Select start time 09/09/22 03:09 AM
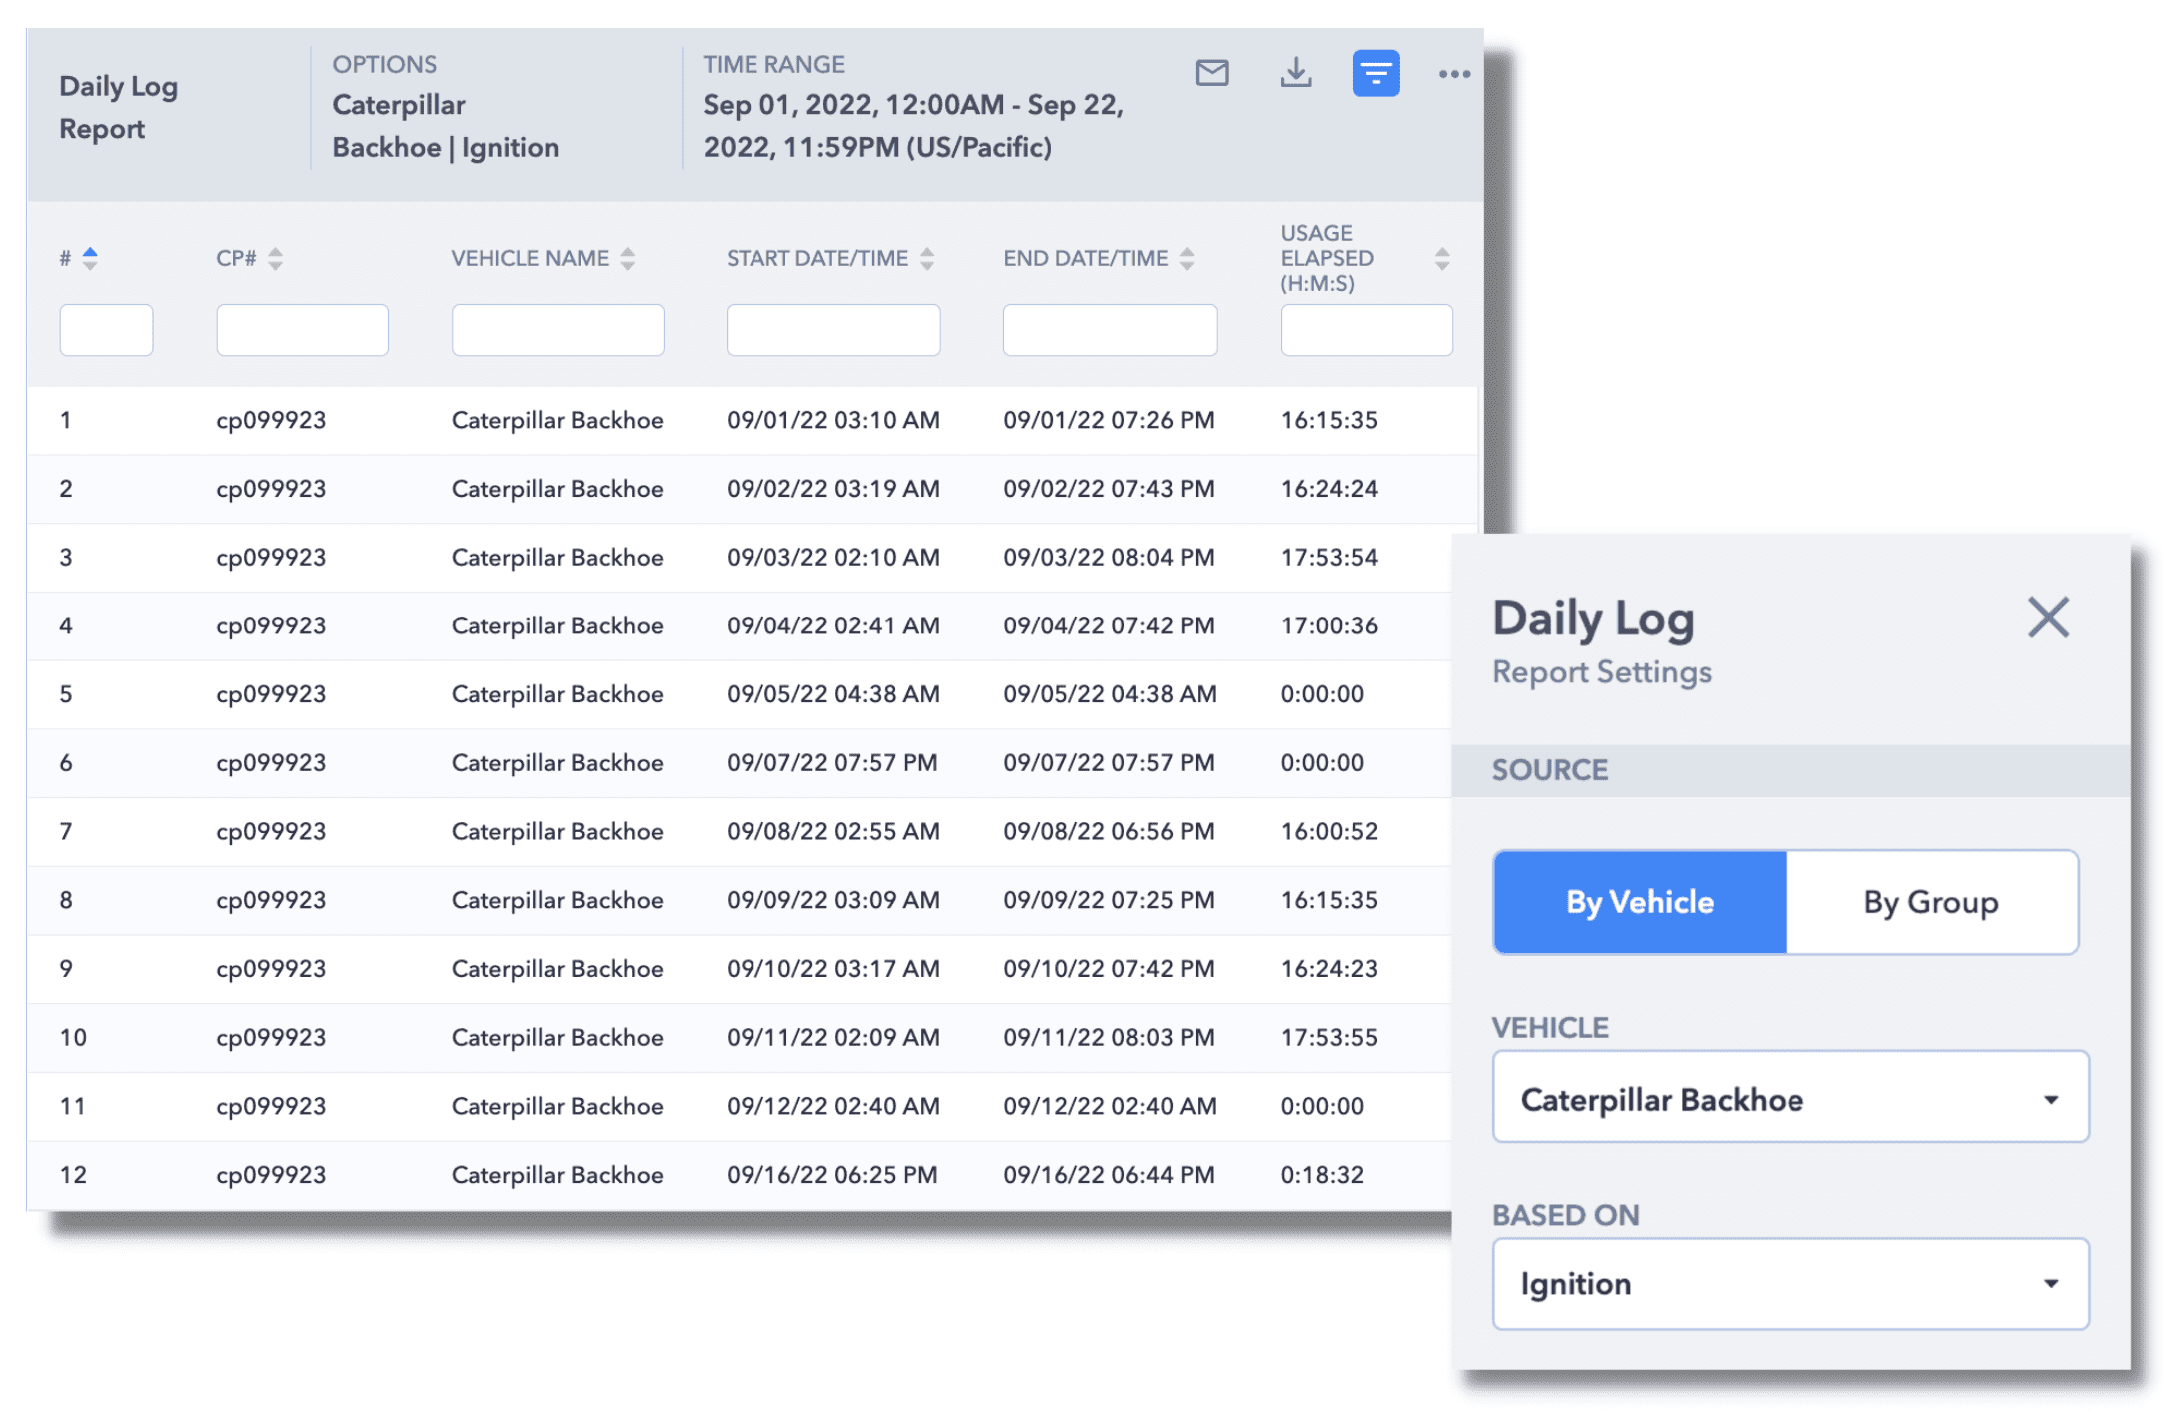The height and width of the screenshot is (1417, 2174). (833, 900)
